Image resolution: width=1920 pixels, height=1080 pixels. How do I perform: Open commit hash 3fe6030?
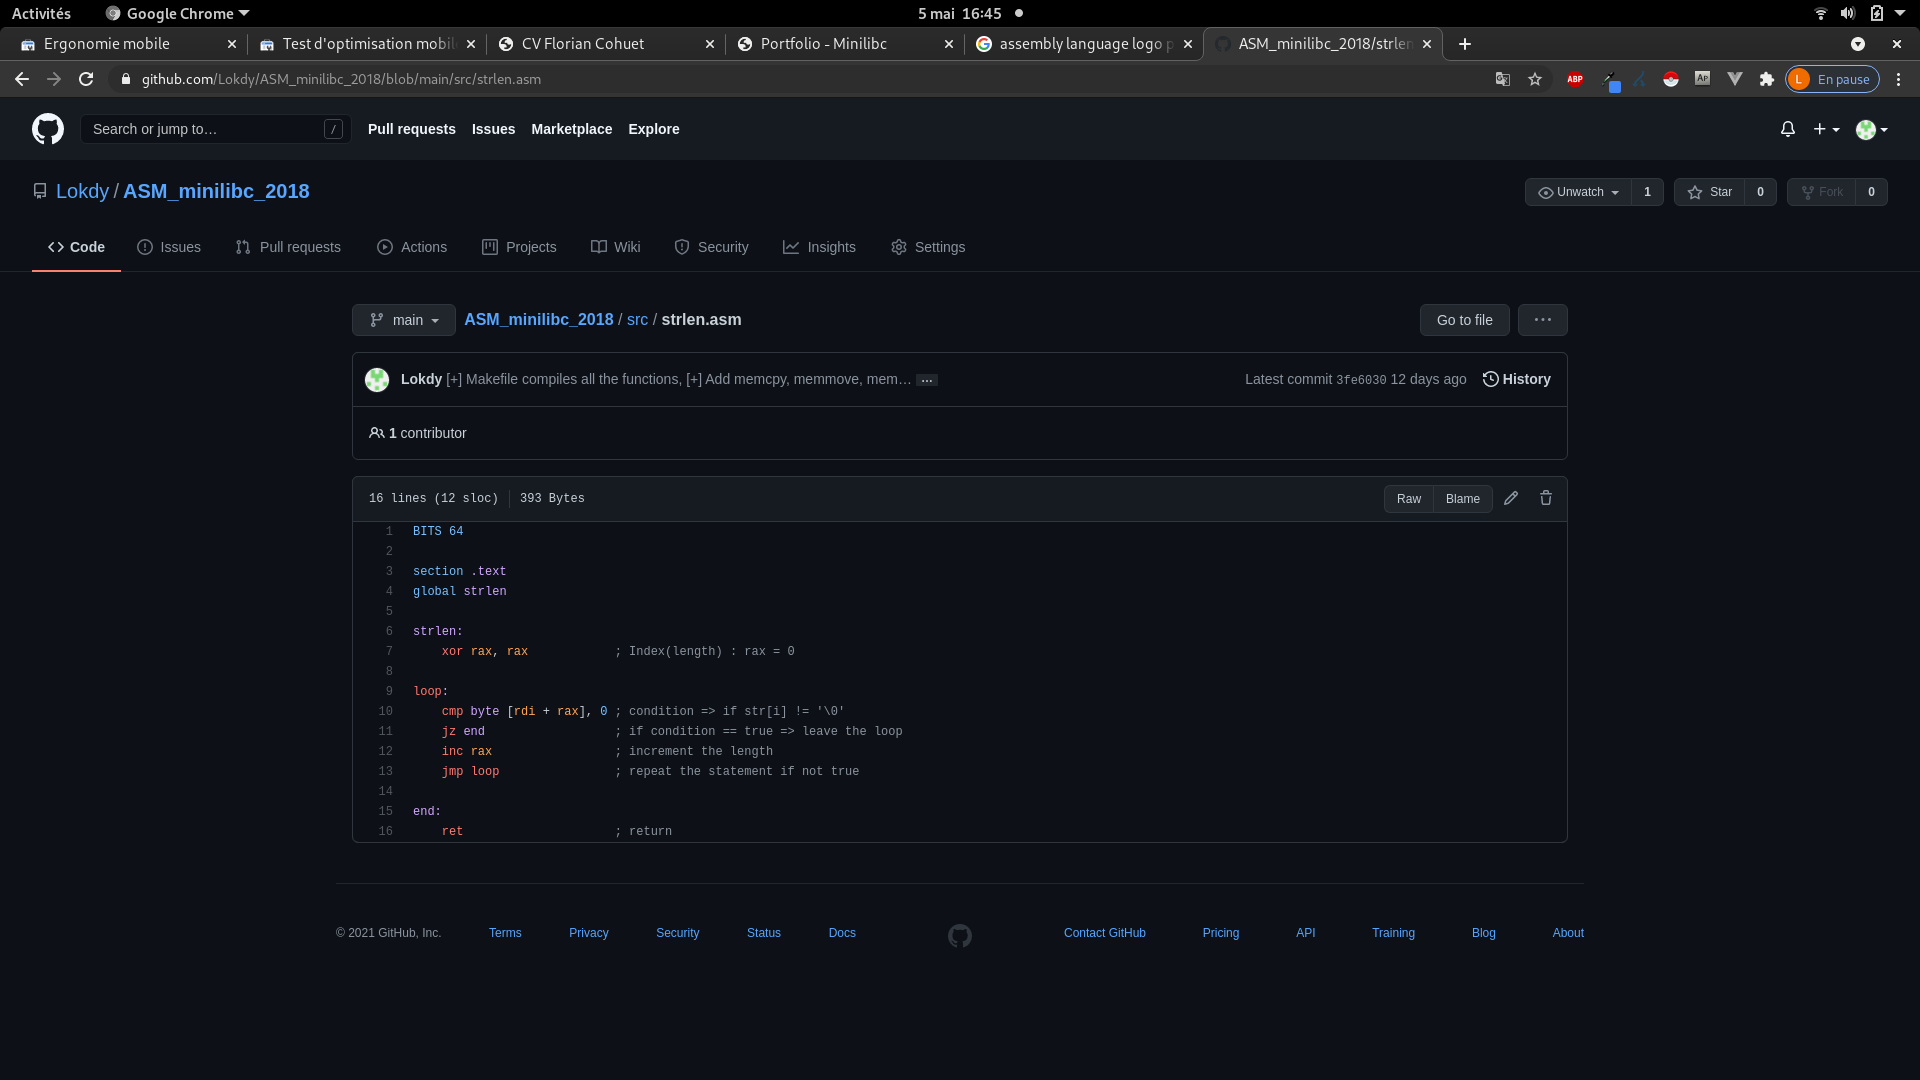[1361, 380]
